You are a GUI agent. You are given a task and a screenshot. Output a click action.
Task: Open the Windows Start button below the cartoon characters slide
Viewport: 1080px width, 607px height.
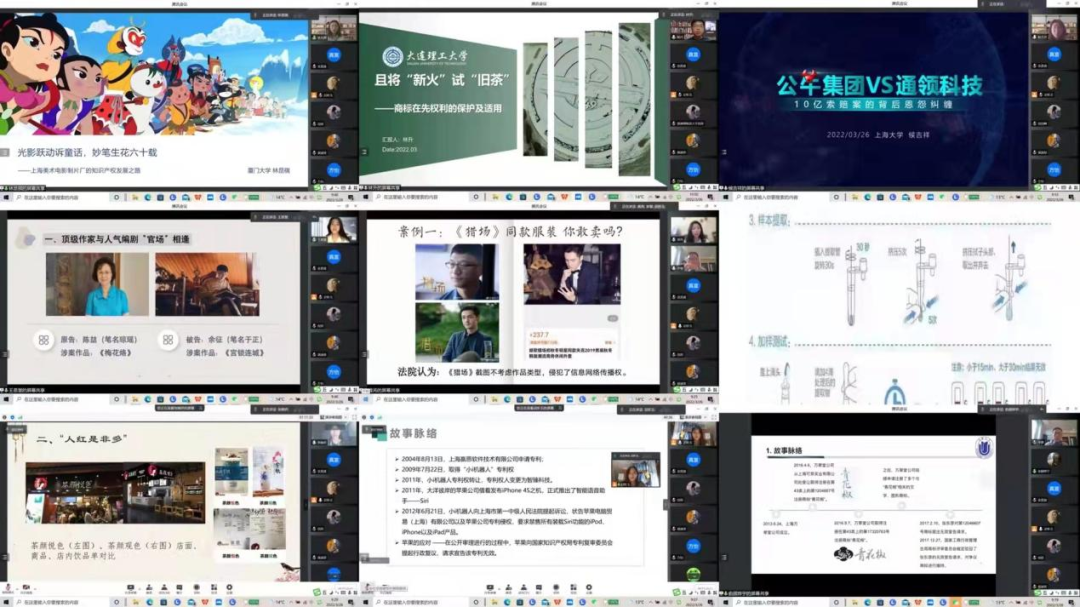point(4,197)
